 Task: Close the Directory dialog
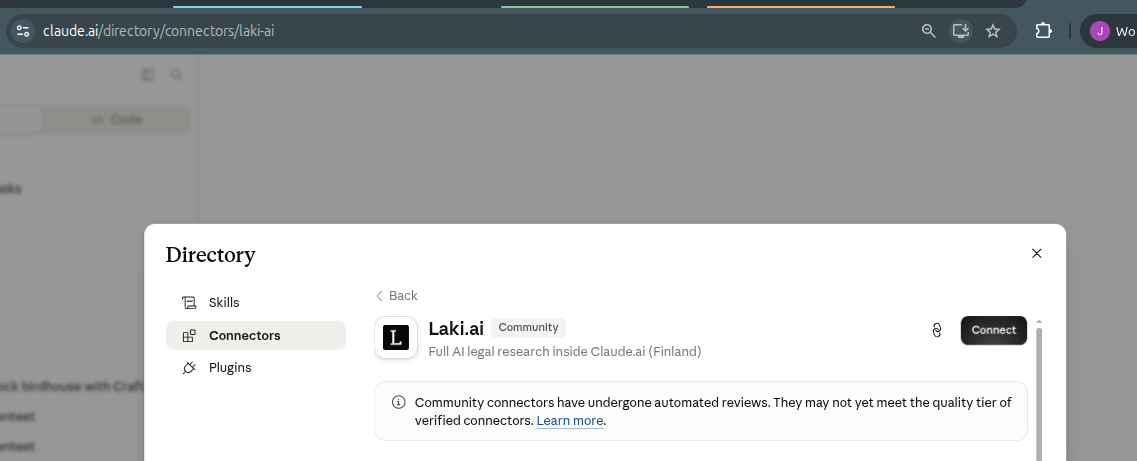pos(1036,253)
